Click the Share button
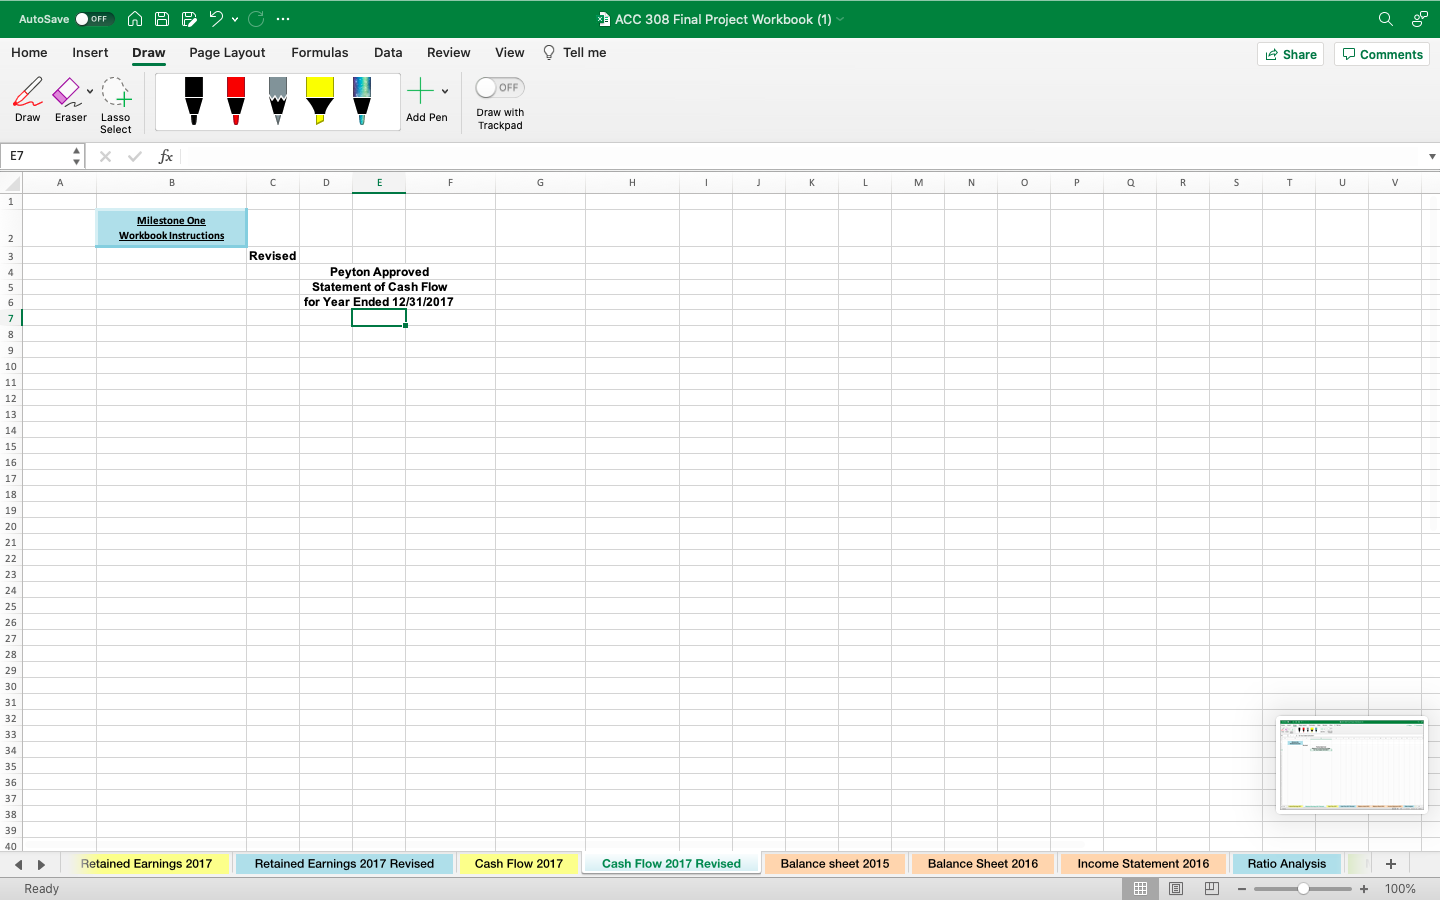1440x900 pixels. coord(1291,54)
